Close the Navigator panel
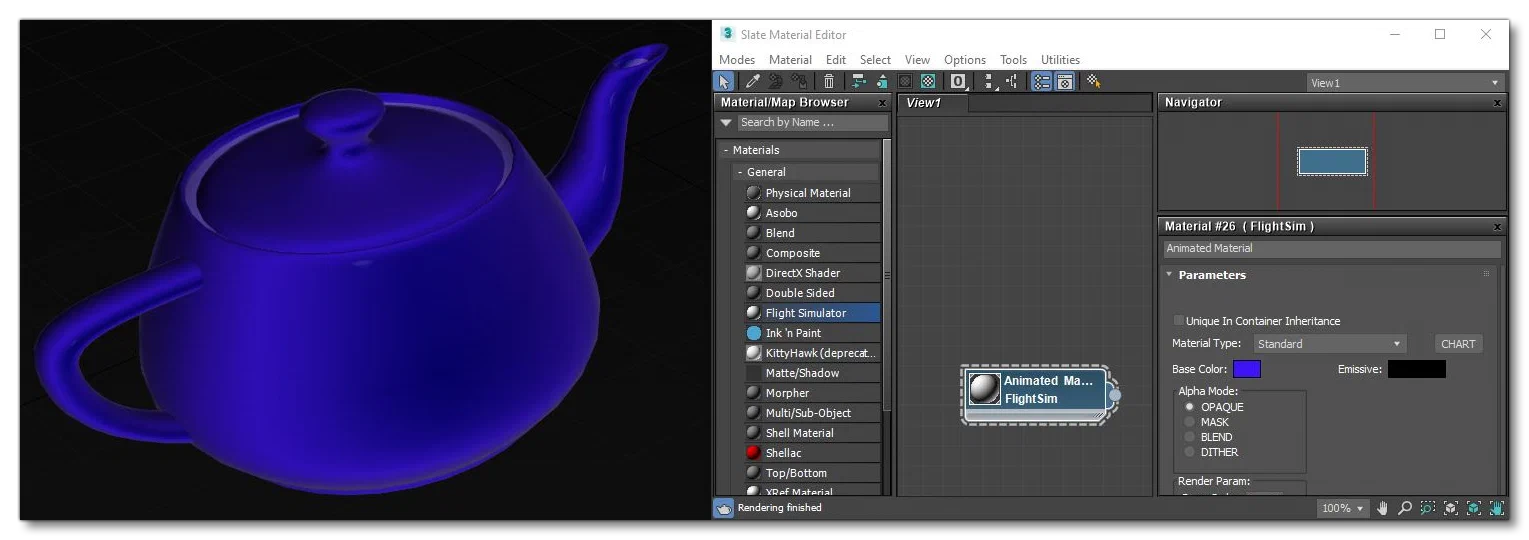Viewport: 1529px width, 540px height. tap(1497, 103)
